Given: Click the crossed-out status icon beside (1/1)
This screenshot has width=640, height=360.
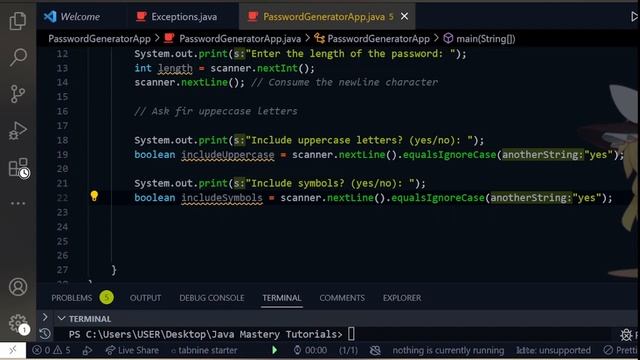Looking at the screenshot, I should 375,350.
